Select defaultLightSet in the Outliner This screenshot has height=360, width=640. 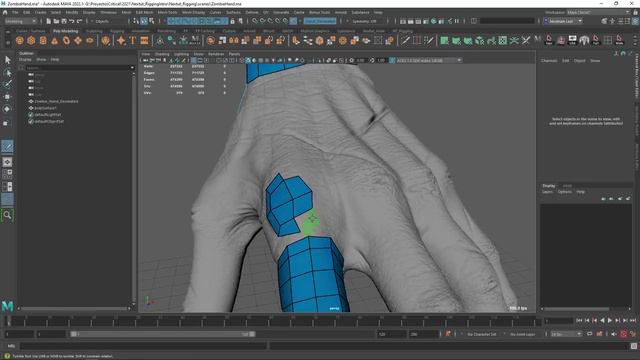pyautogui.click(x=48, y=115)
